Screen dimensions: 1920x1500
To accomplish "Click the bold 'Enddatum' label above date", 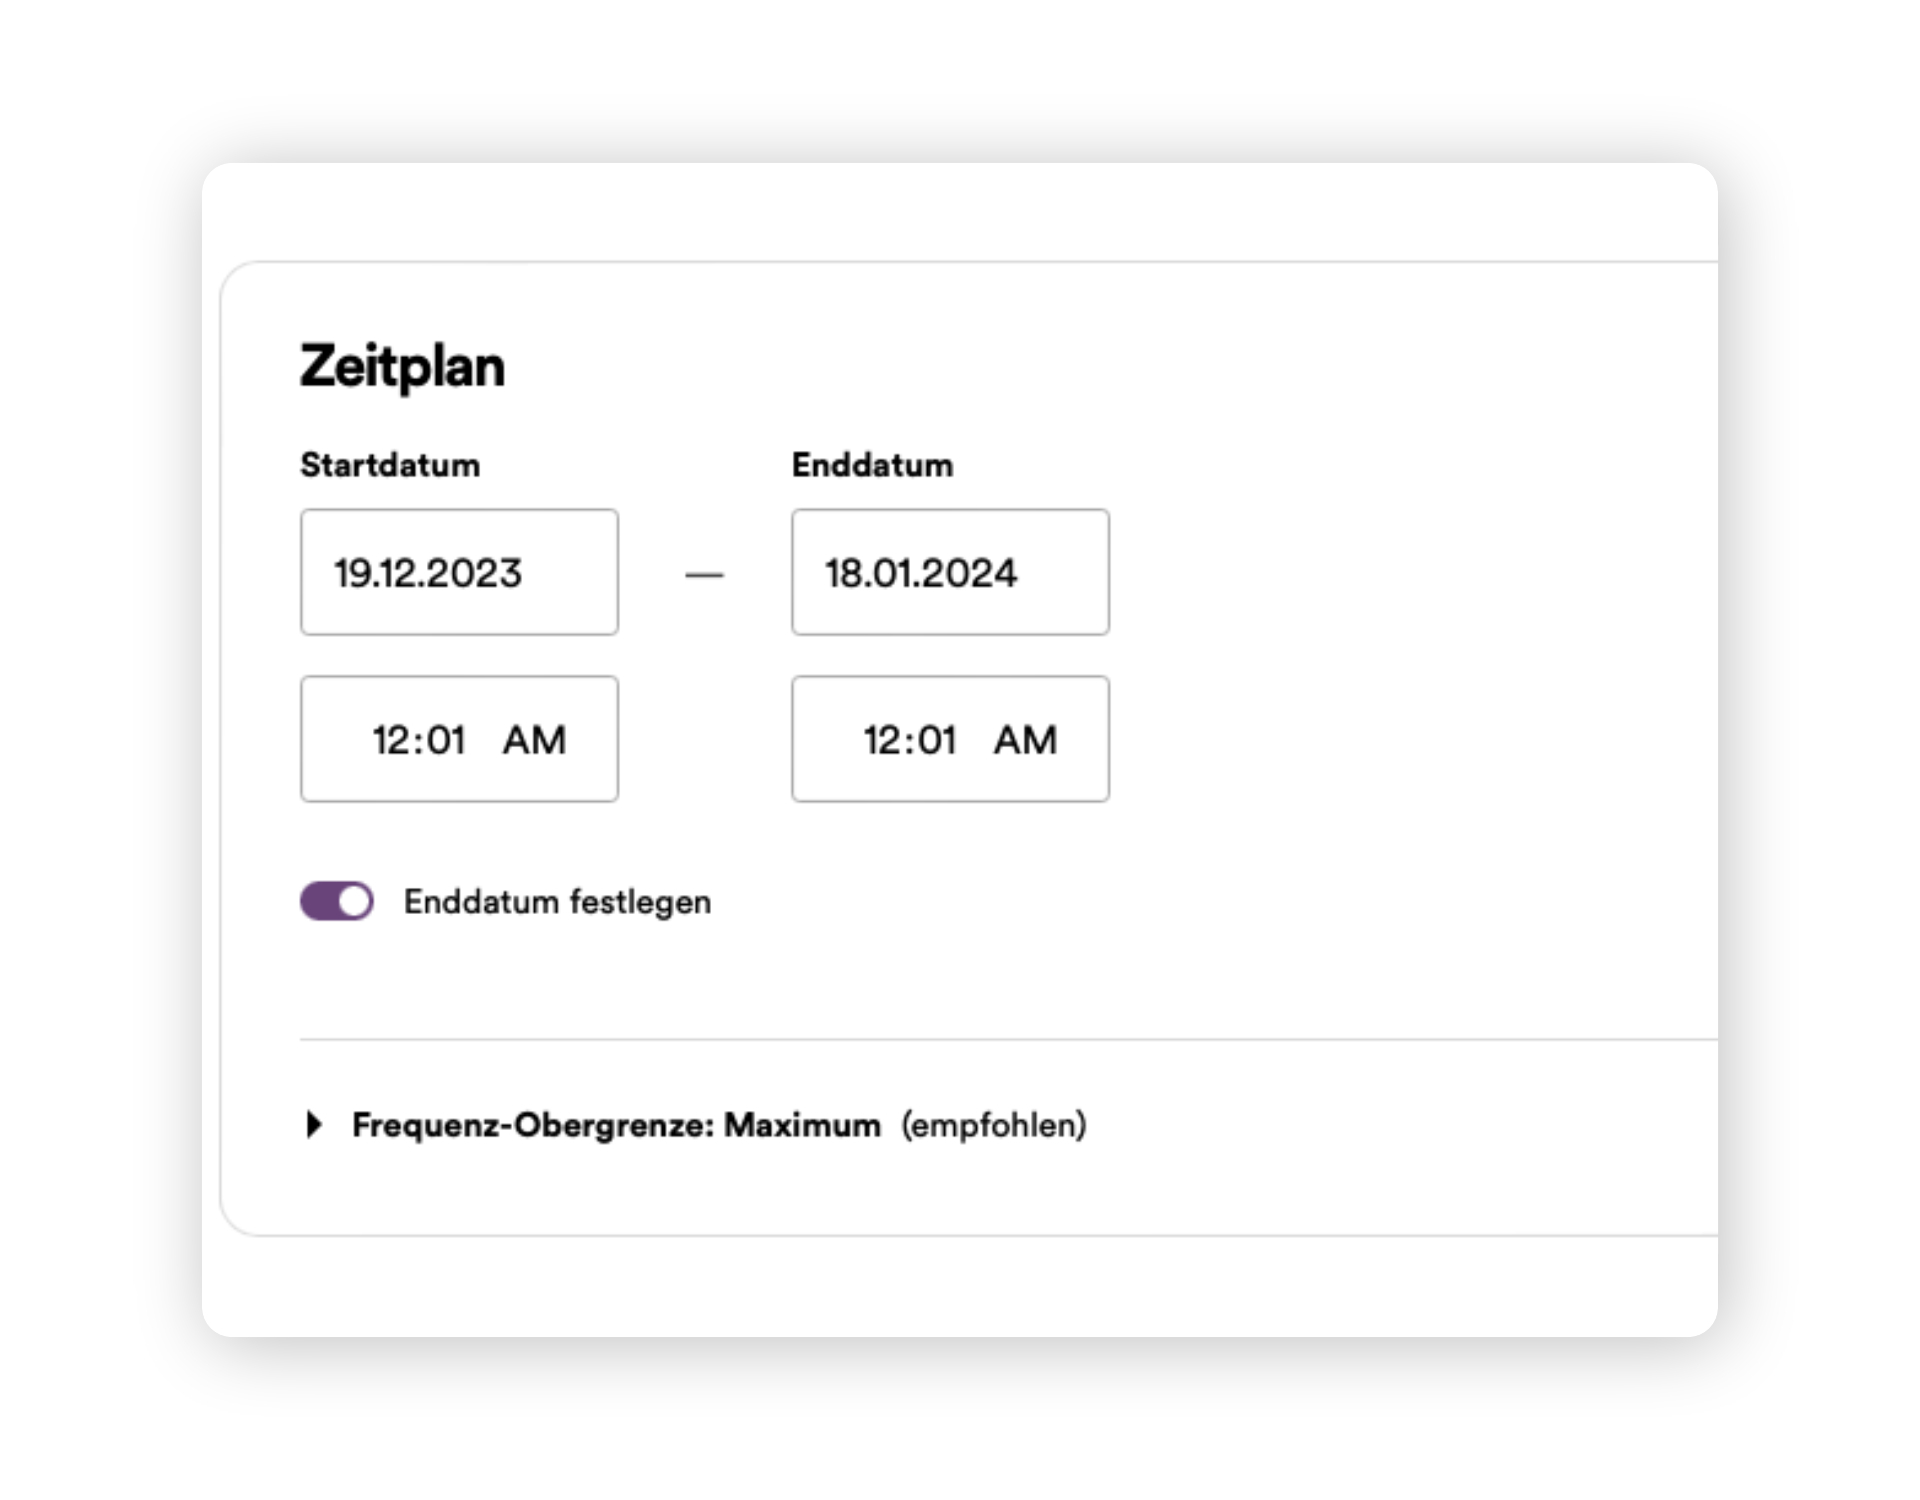I will click(x=872, y=465).
